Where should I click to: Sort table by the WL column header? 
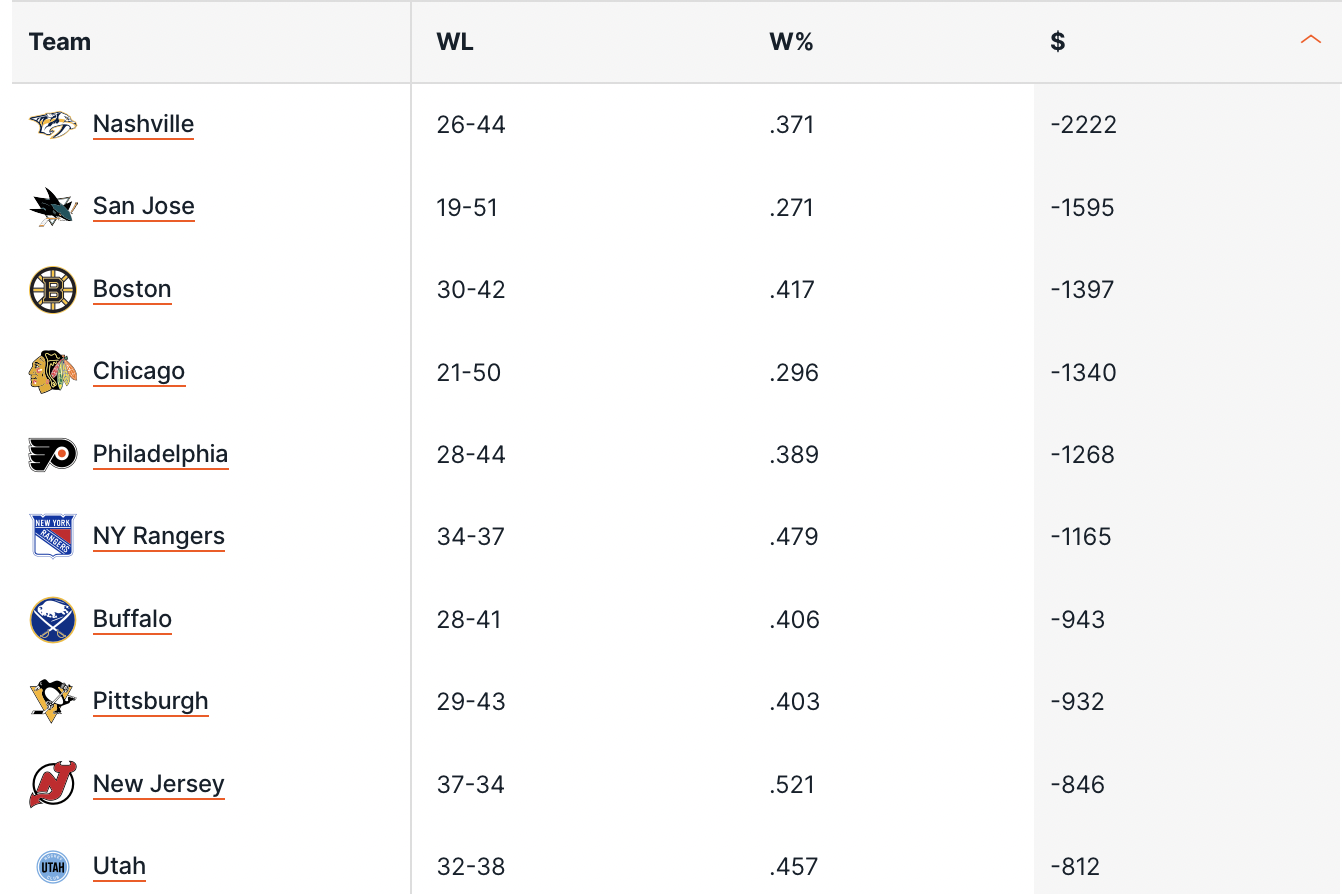[x=455, y=42]
